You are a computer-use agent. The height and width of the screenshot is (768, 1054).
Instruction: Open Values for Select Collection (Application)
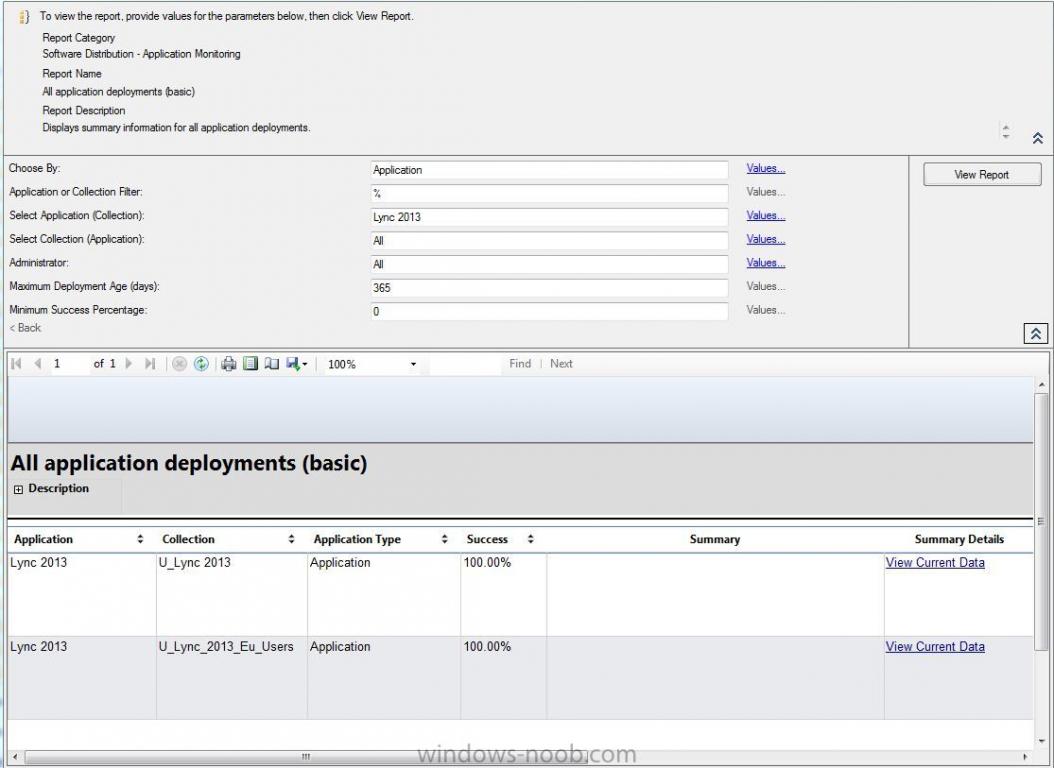tap(766, 239)
